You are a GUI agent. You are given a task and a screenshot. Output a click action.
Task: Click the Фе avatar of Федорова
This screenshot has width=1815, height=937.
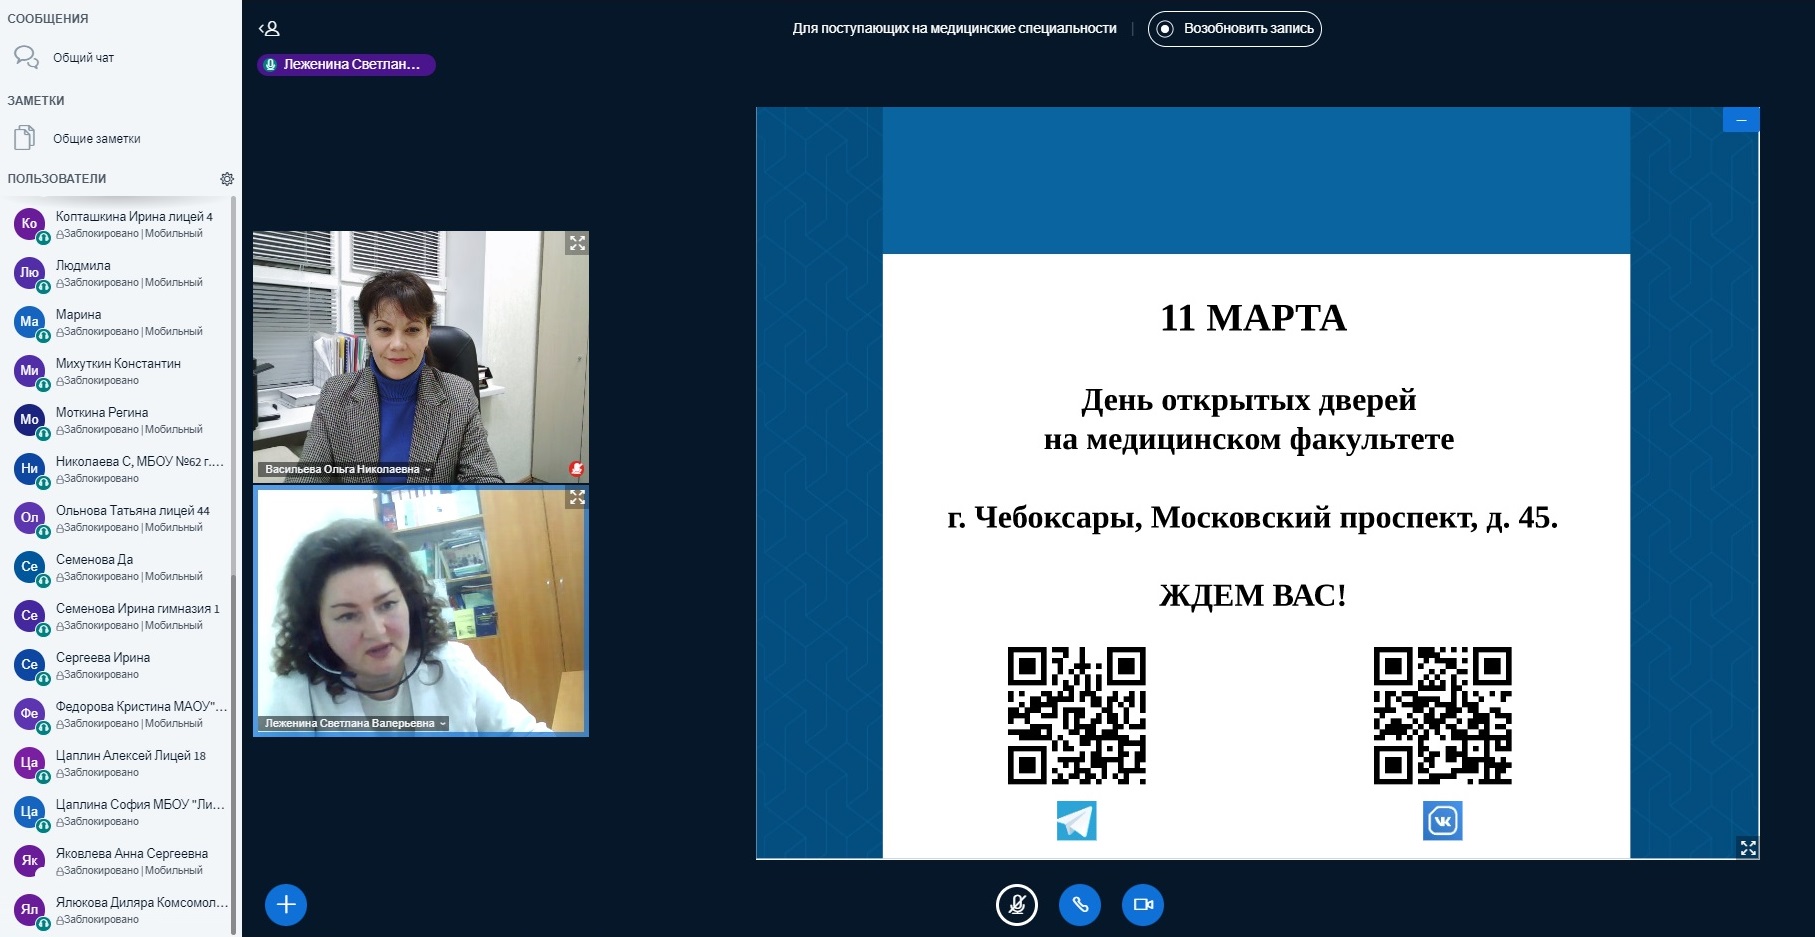(x=29, y=713)
